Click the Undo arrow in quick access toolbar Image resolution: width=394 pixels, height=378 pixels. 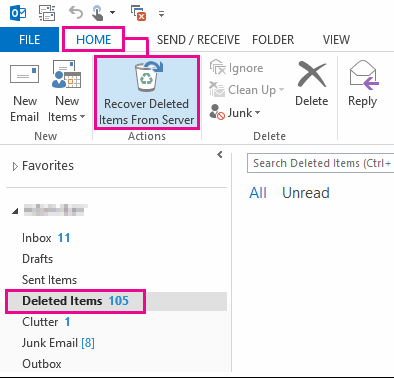pyautogui.click(x=76, y=13)
